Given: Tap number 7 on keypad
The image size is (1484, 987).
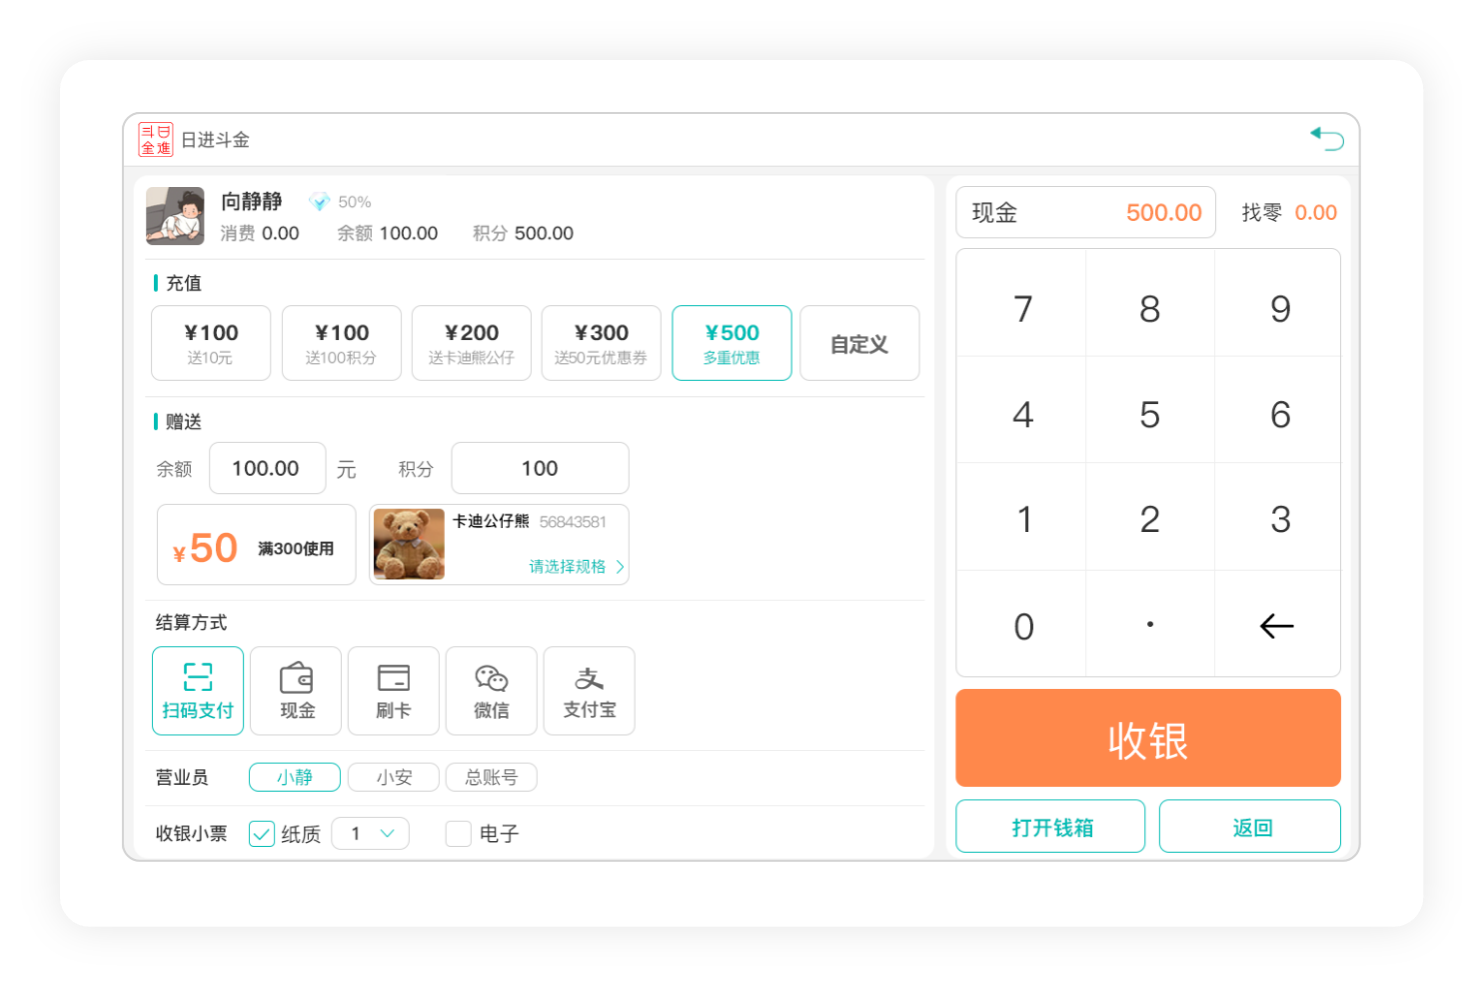Looking at the screenshot, I should (x=1022, y=308).
